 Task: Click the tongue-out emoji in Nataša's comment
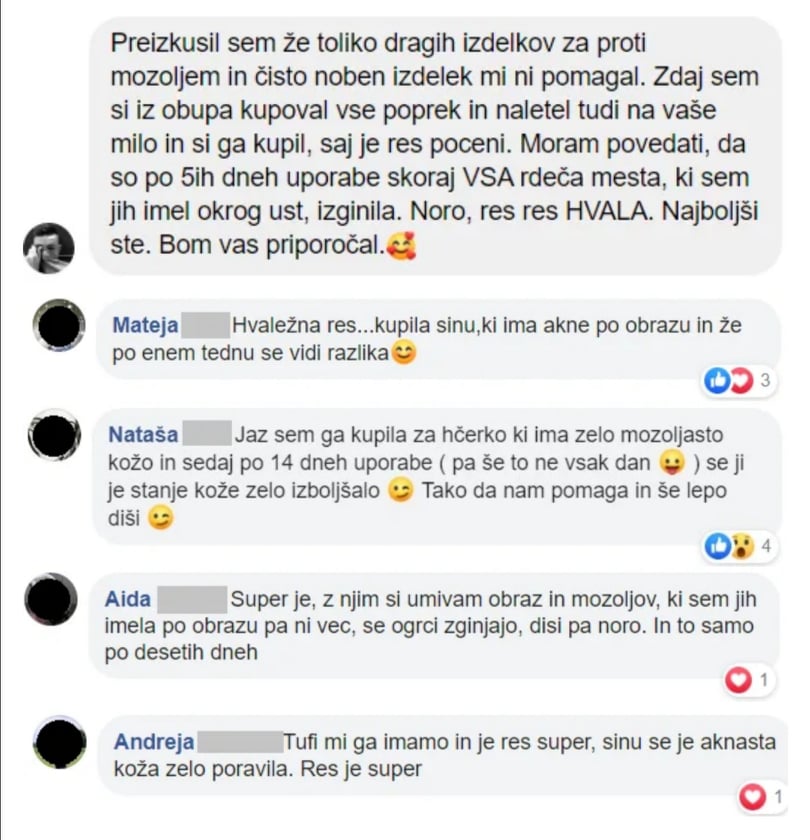(x=672, y=463)
